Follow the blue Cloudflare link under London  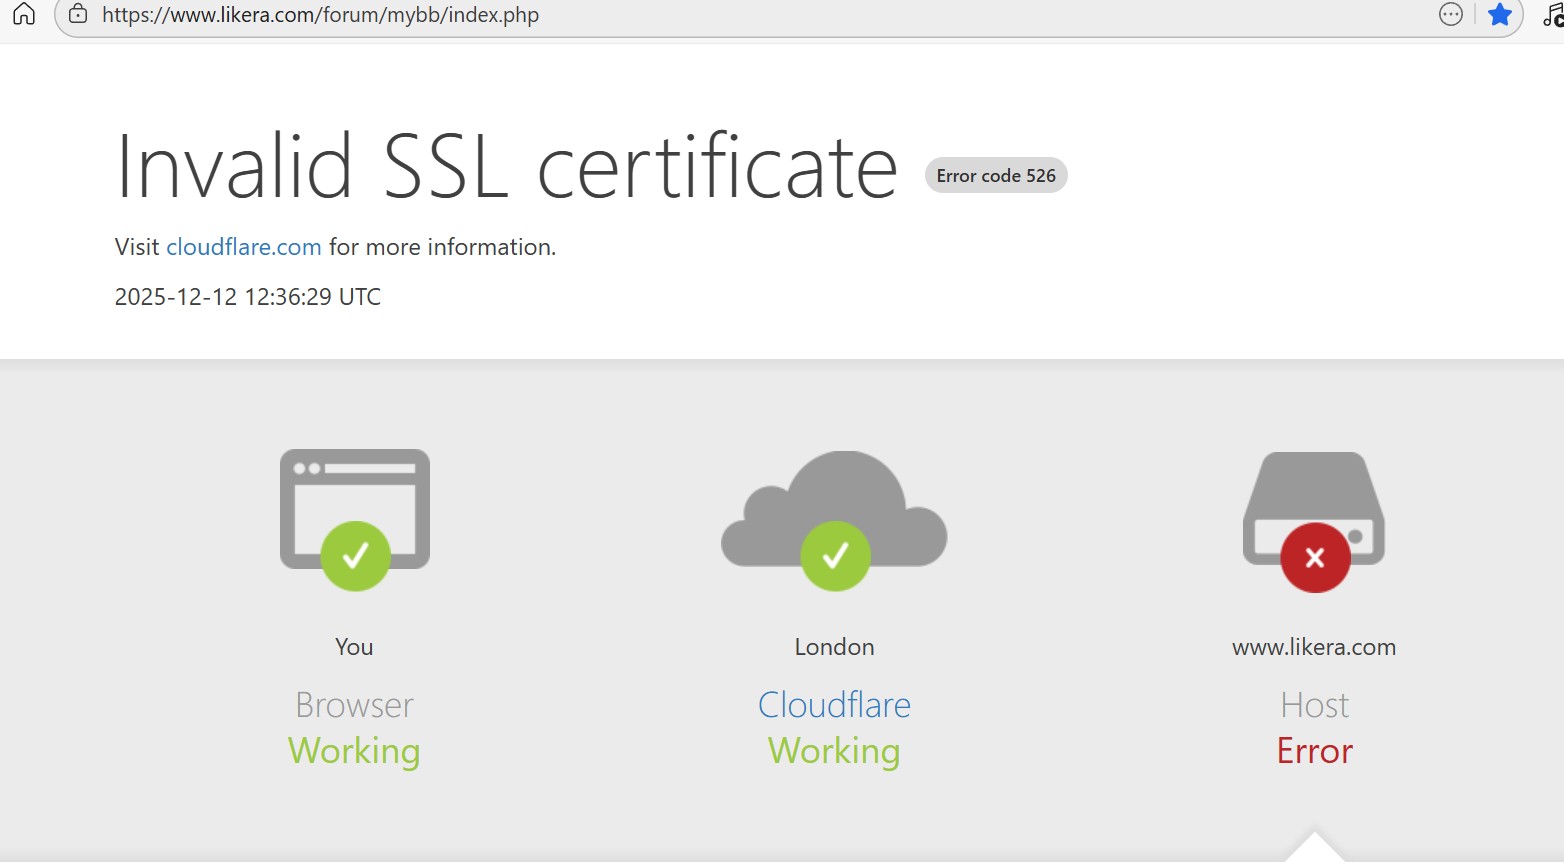click(x=834, y=705)
